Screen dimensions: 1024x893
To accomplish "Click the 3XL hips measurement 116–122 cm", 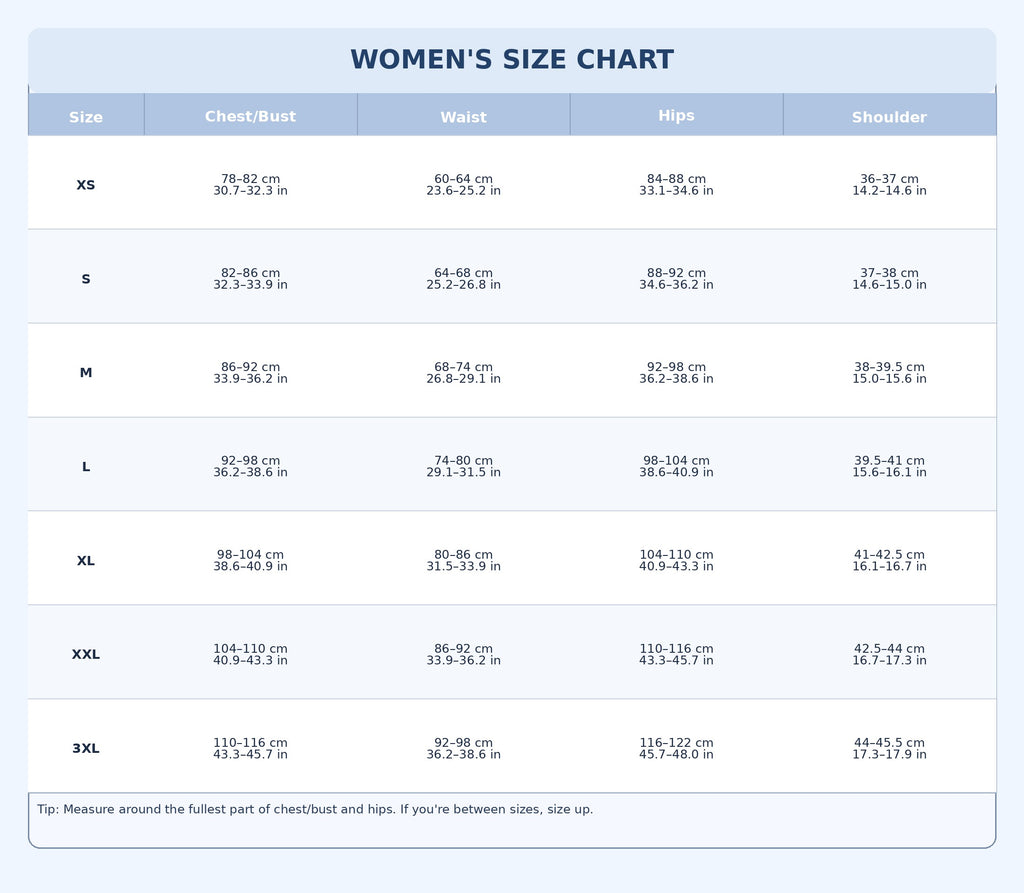I will 676,743.
